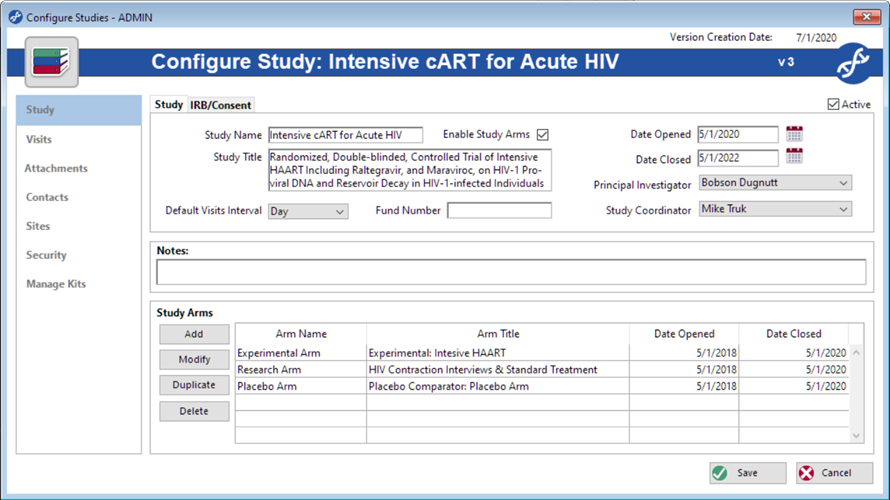Click the title bar application icon
The width and height of the screenshot is (890, 500).
point(15,17)
